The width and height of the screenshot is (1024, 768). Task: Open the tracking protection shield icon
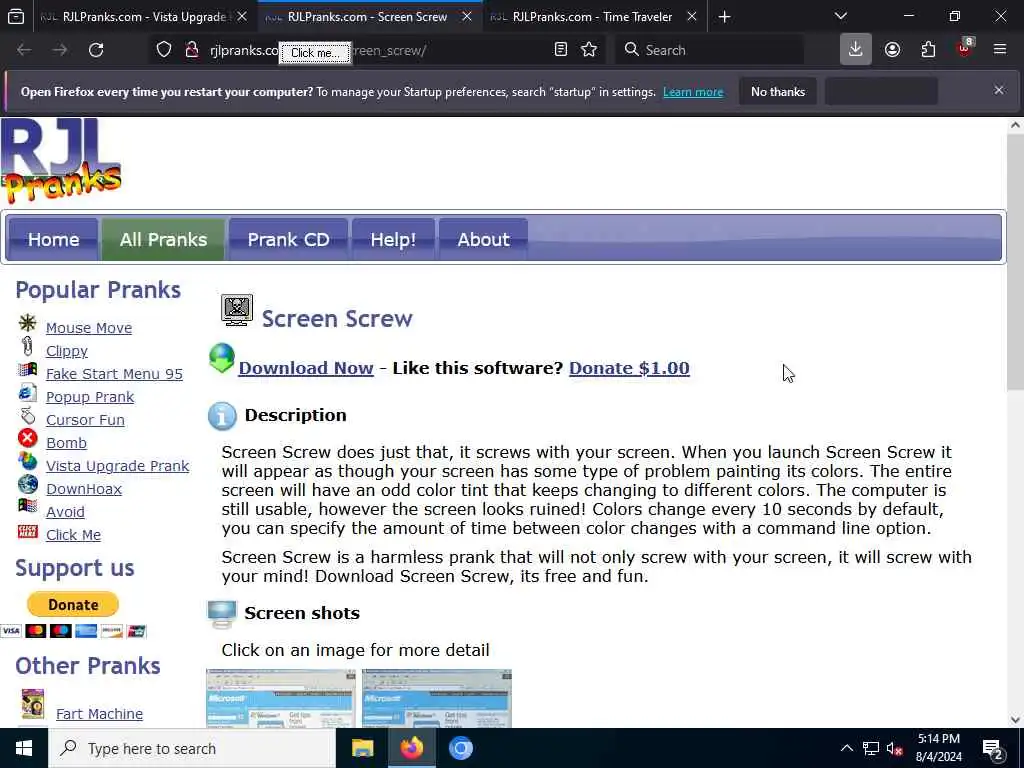click(x=164, y=50)
